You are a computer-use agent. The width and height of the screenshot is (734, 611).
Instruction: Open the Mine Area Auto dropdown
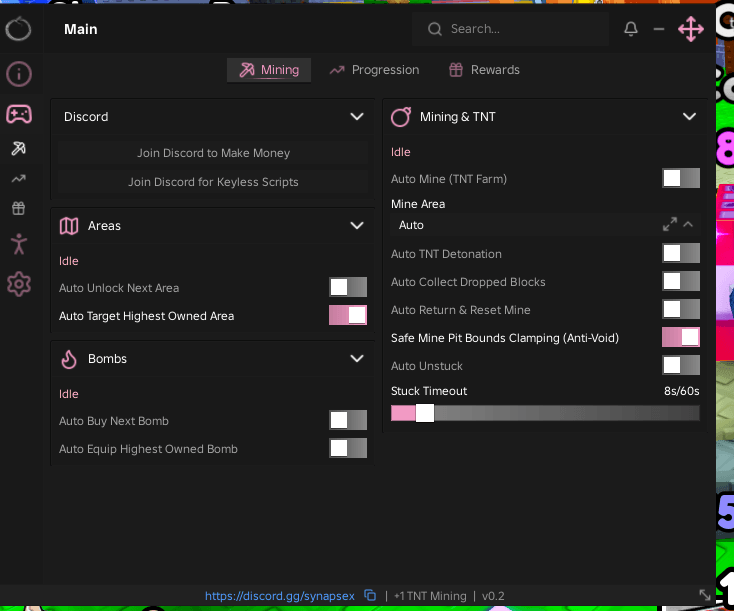click(545, 225)
